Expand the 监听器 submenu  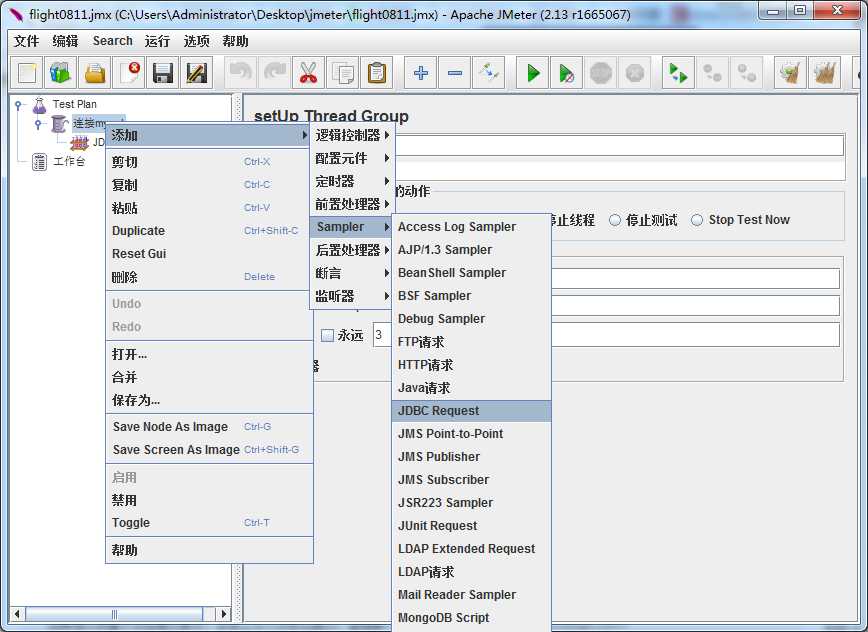[352, 296]
